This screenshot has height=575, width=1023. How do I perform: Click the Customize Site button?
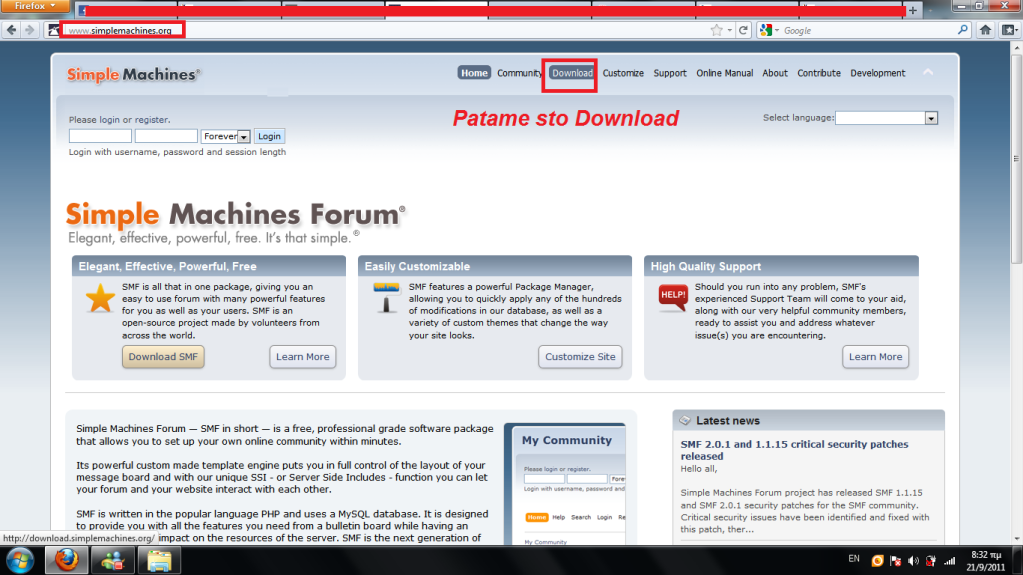580,357
